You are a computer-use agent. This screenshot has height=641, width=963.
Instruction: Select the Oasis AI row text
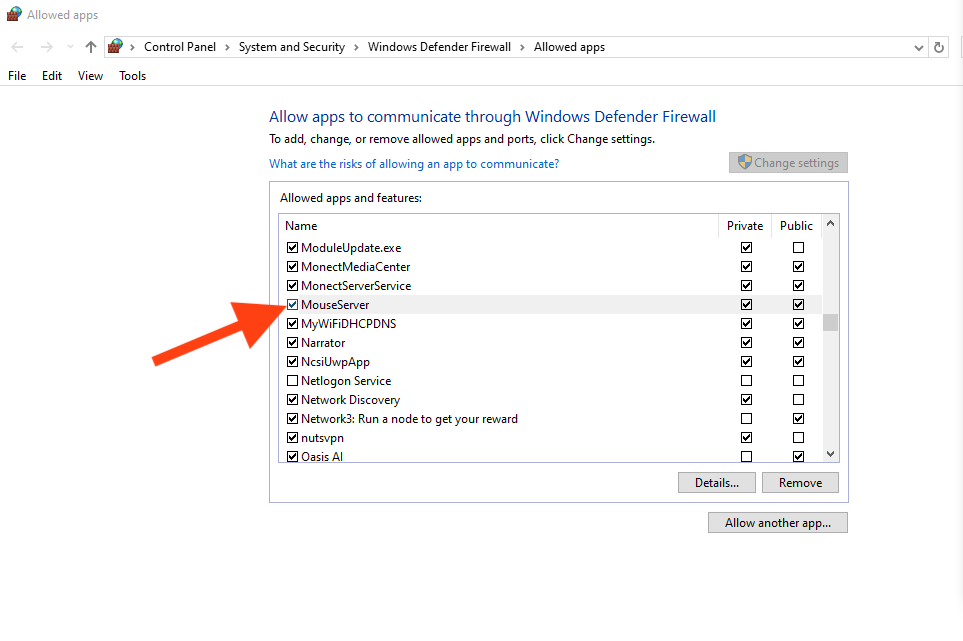point(322,457)
